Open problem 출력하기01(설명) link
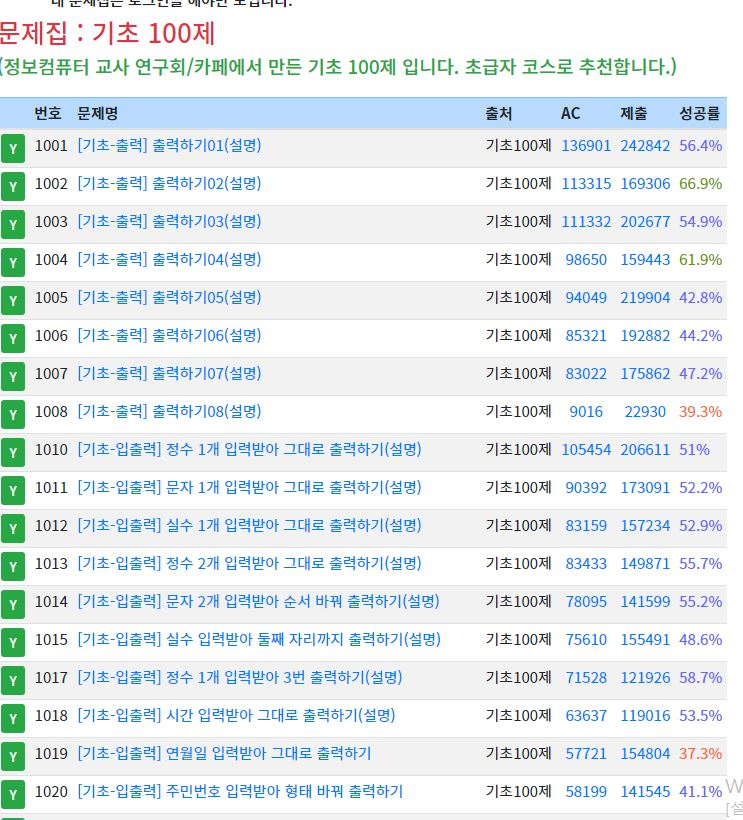The height and width of the screenshot is (820, 743). [x=169, y=145]
